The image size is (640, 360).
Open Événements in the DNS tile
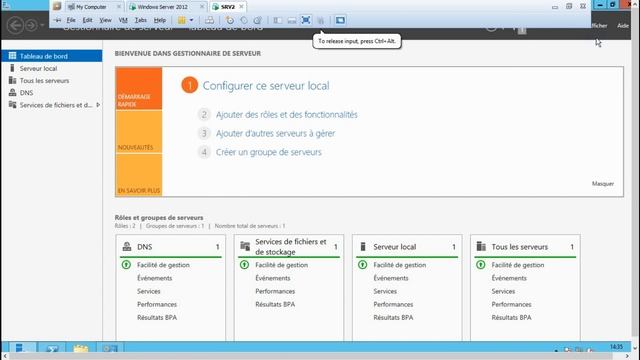click(155, 278)
